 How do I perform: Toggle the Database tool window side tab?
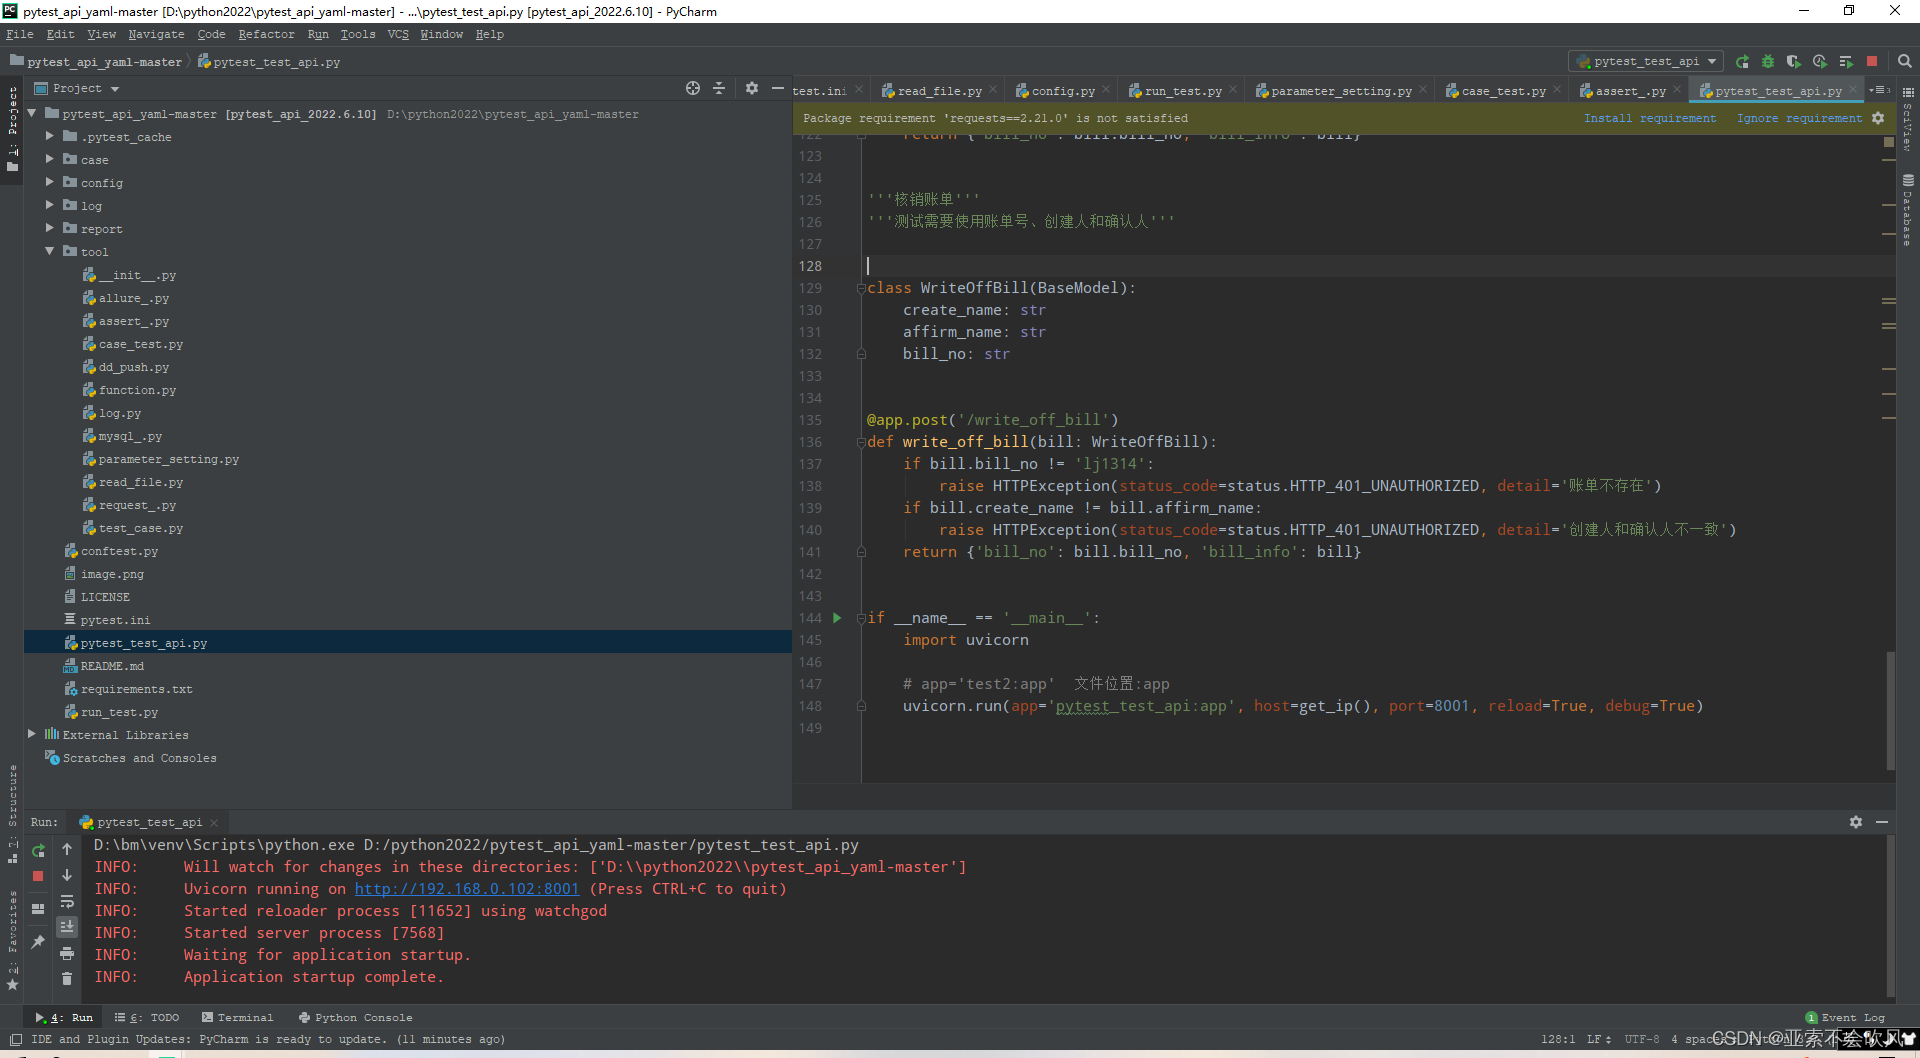(x=1908, y=209)
